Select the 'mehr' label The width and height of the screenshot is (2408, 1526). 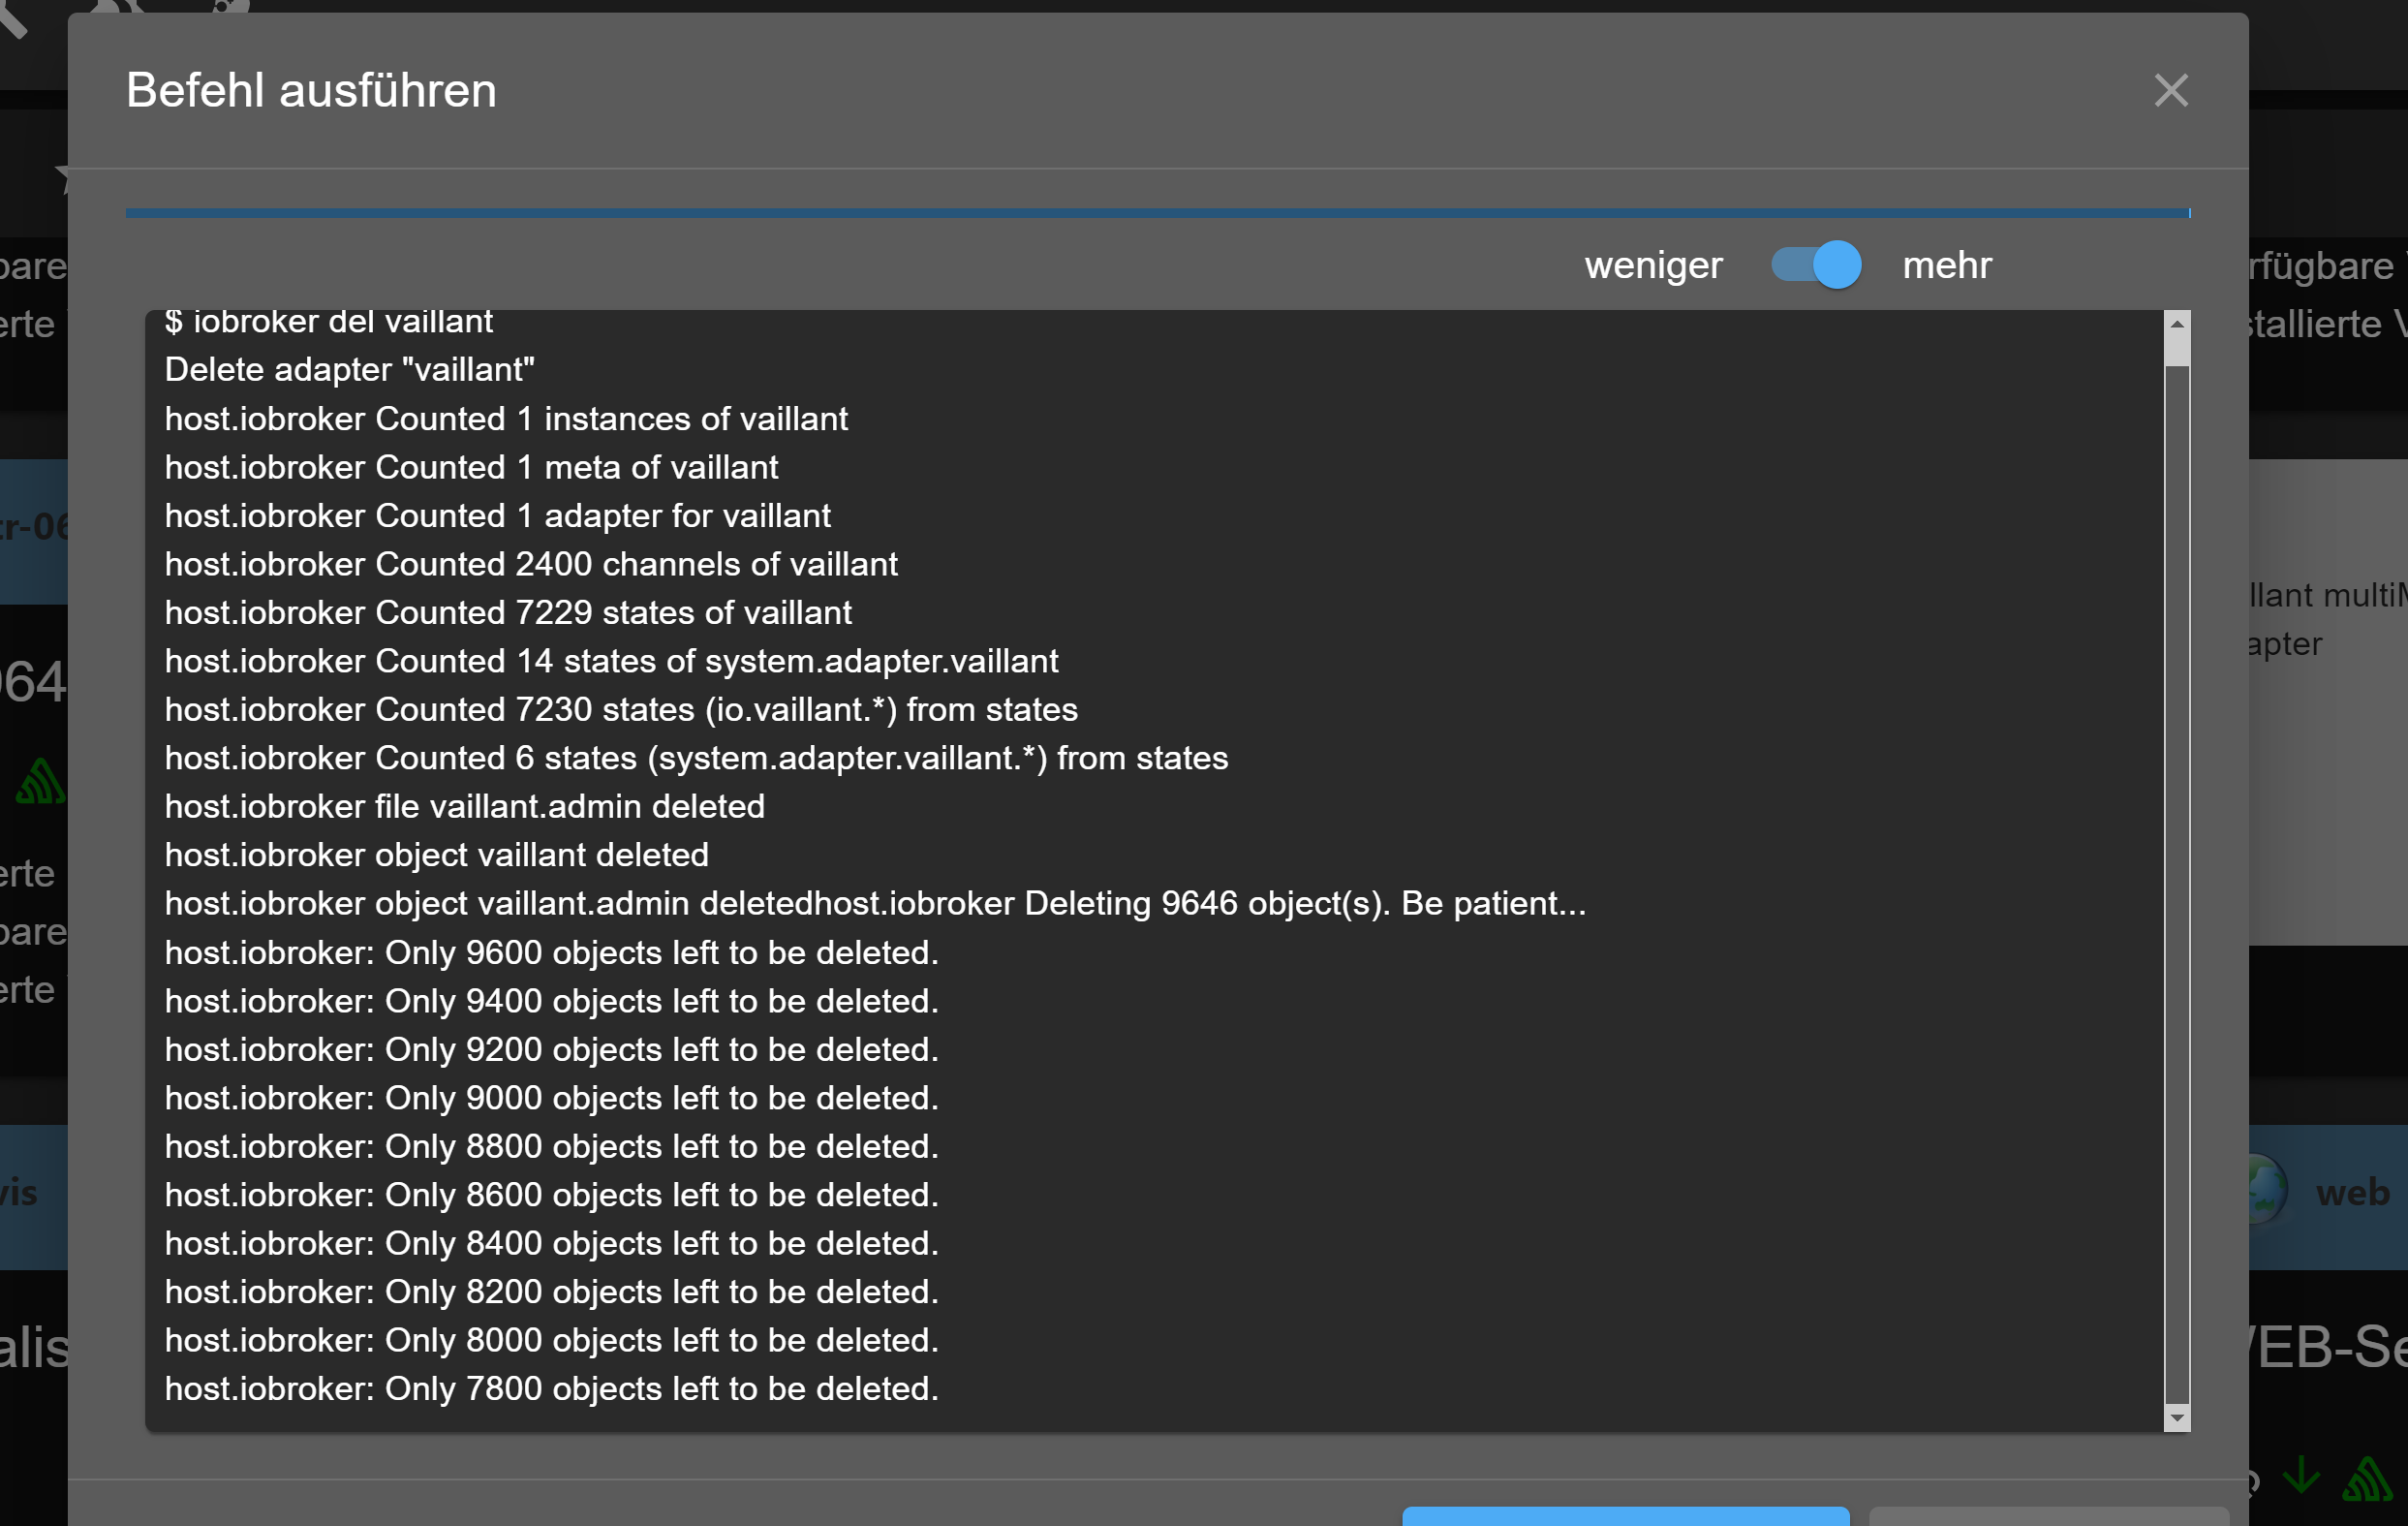(x=1947, y=265)
